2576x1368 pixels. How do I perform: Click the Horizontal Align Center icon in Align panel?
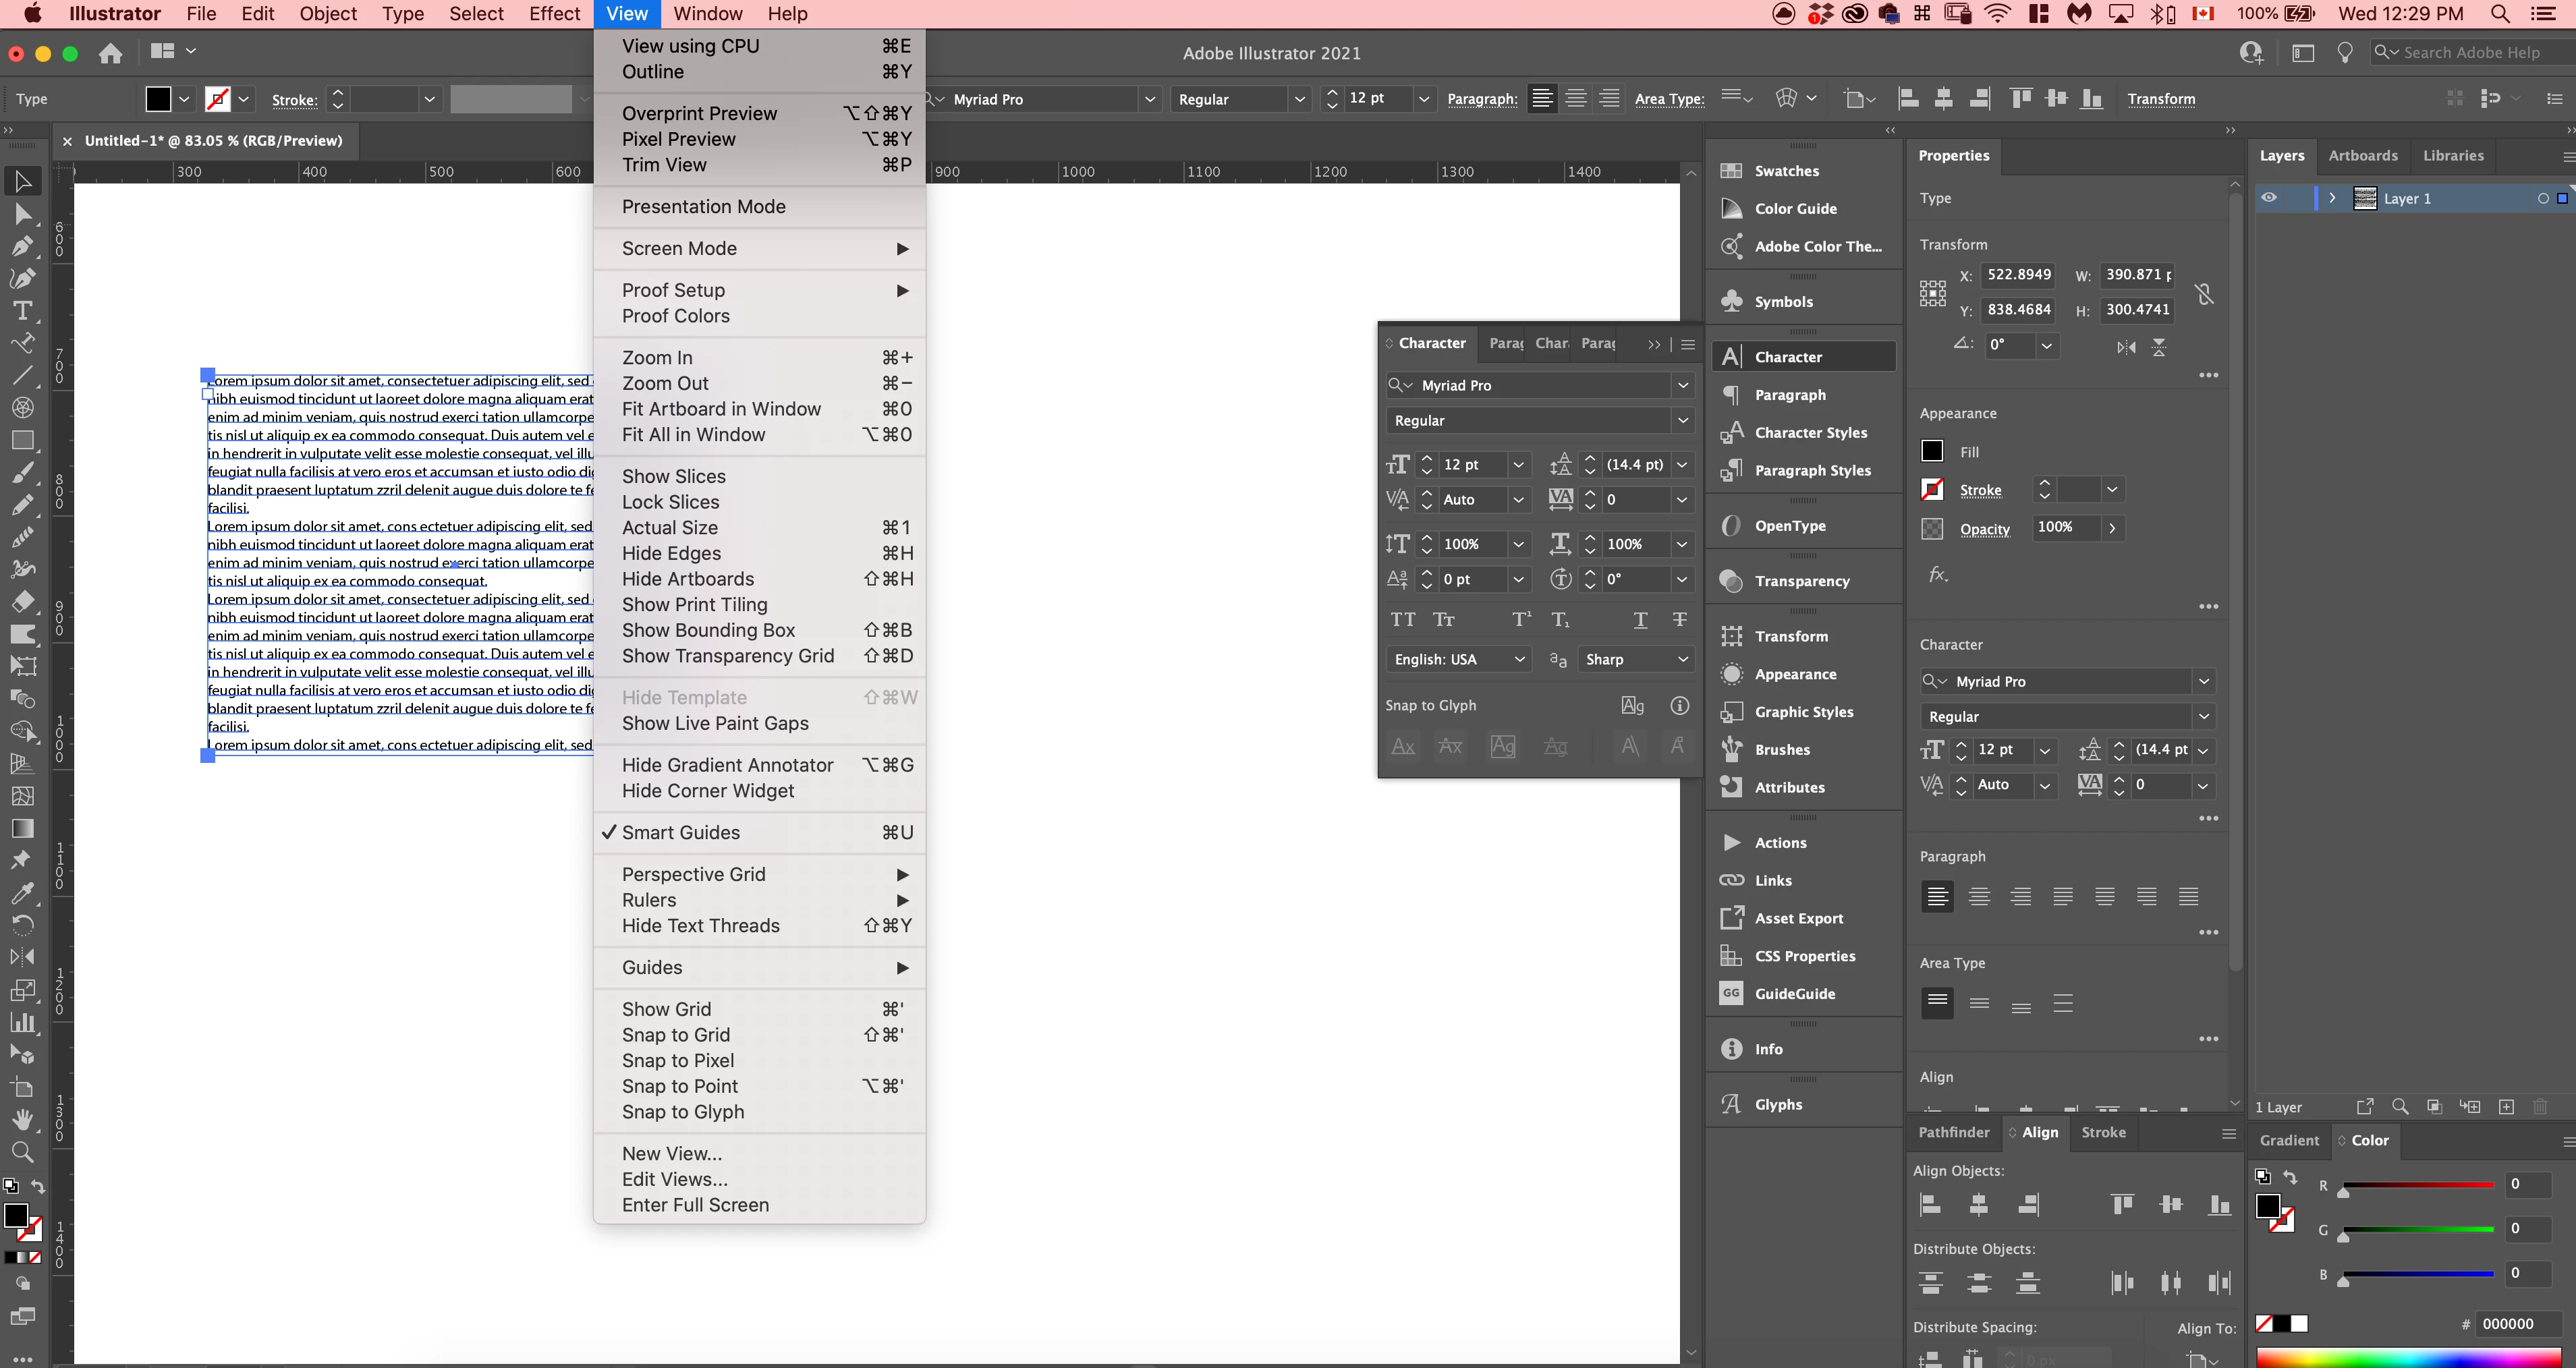(1978, 1205)
